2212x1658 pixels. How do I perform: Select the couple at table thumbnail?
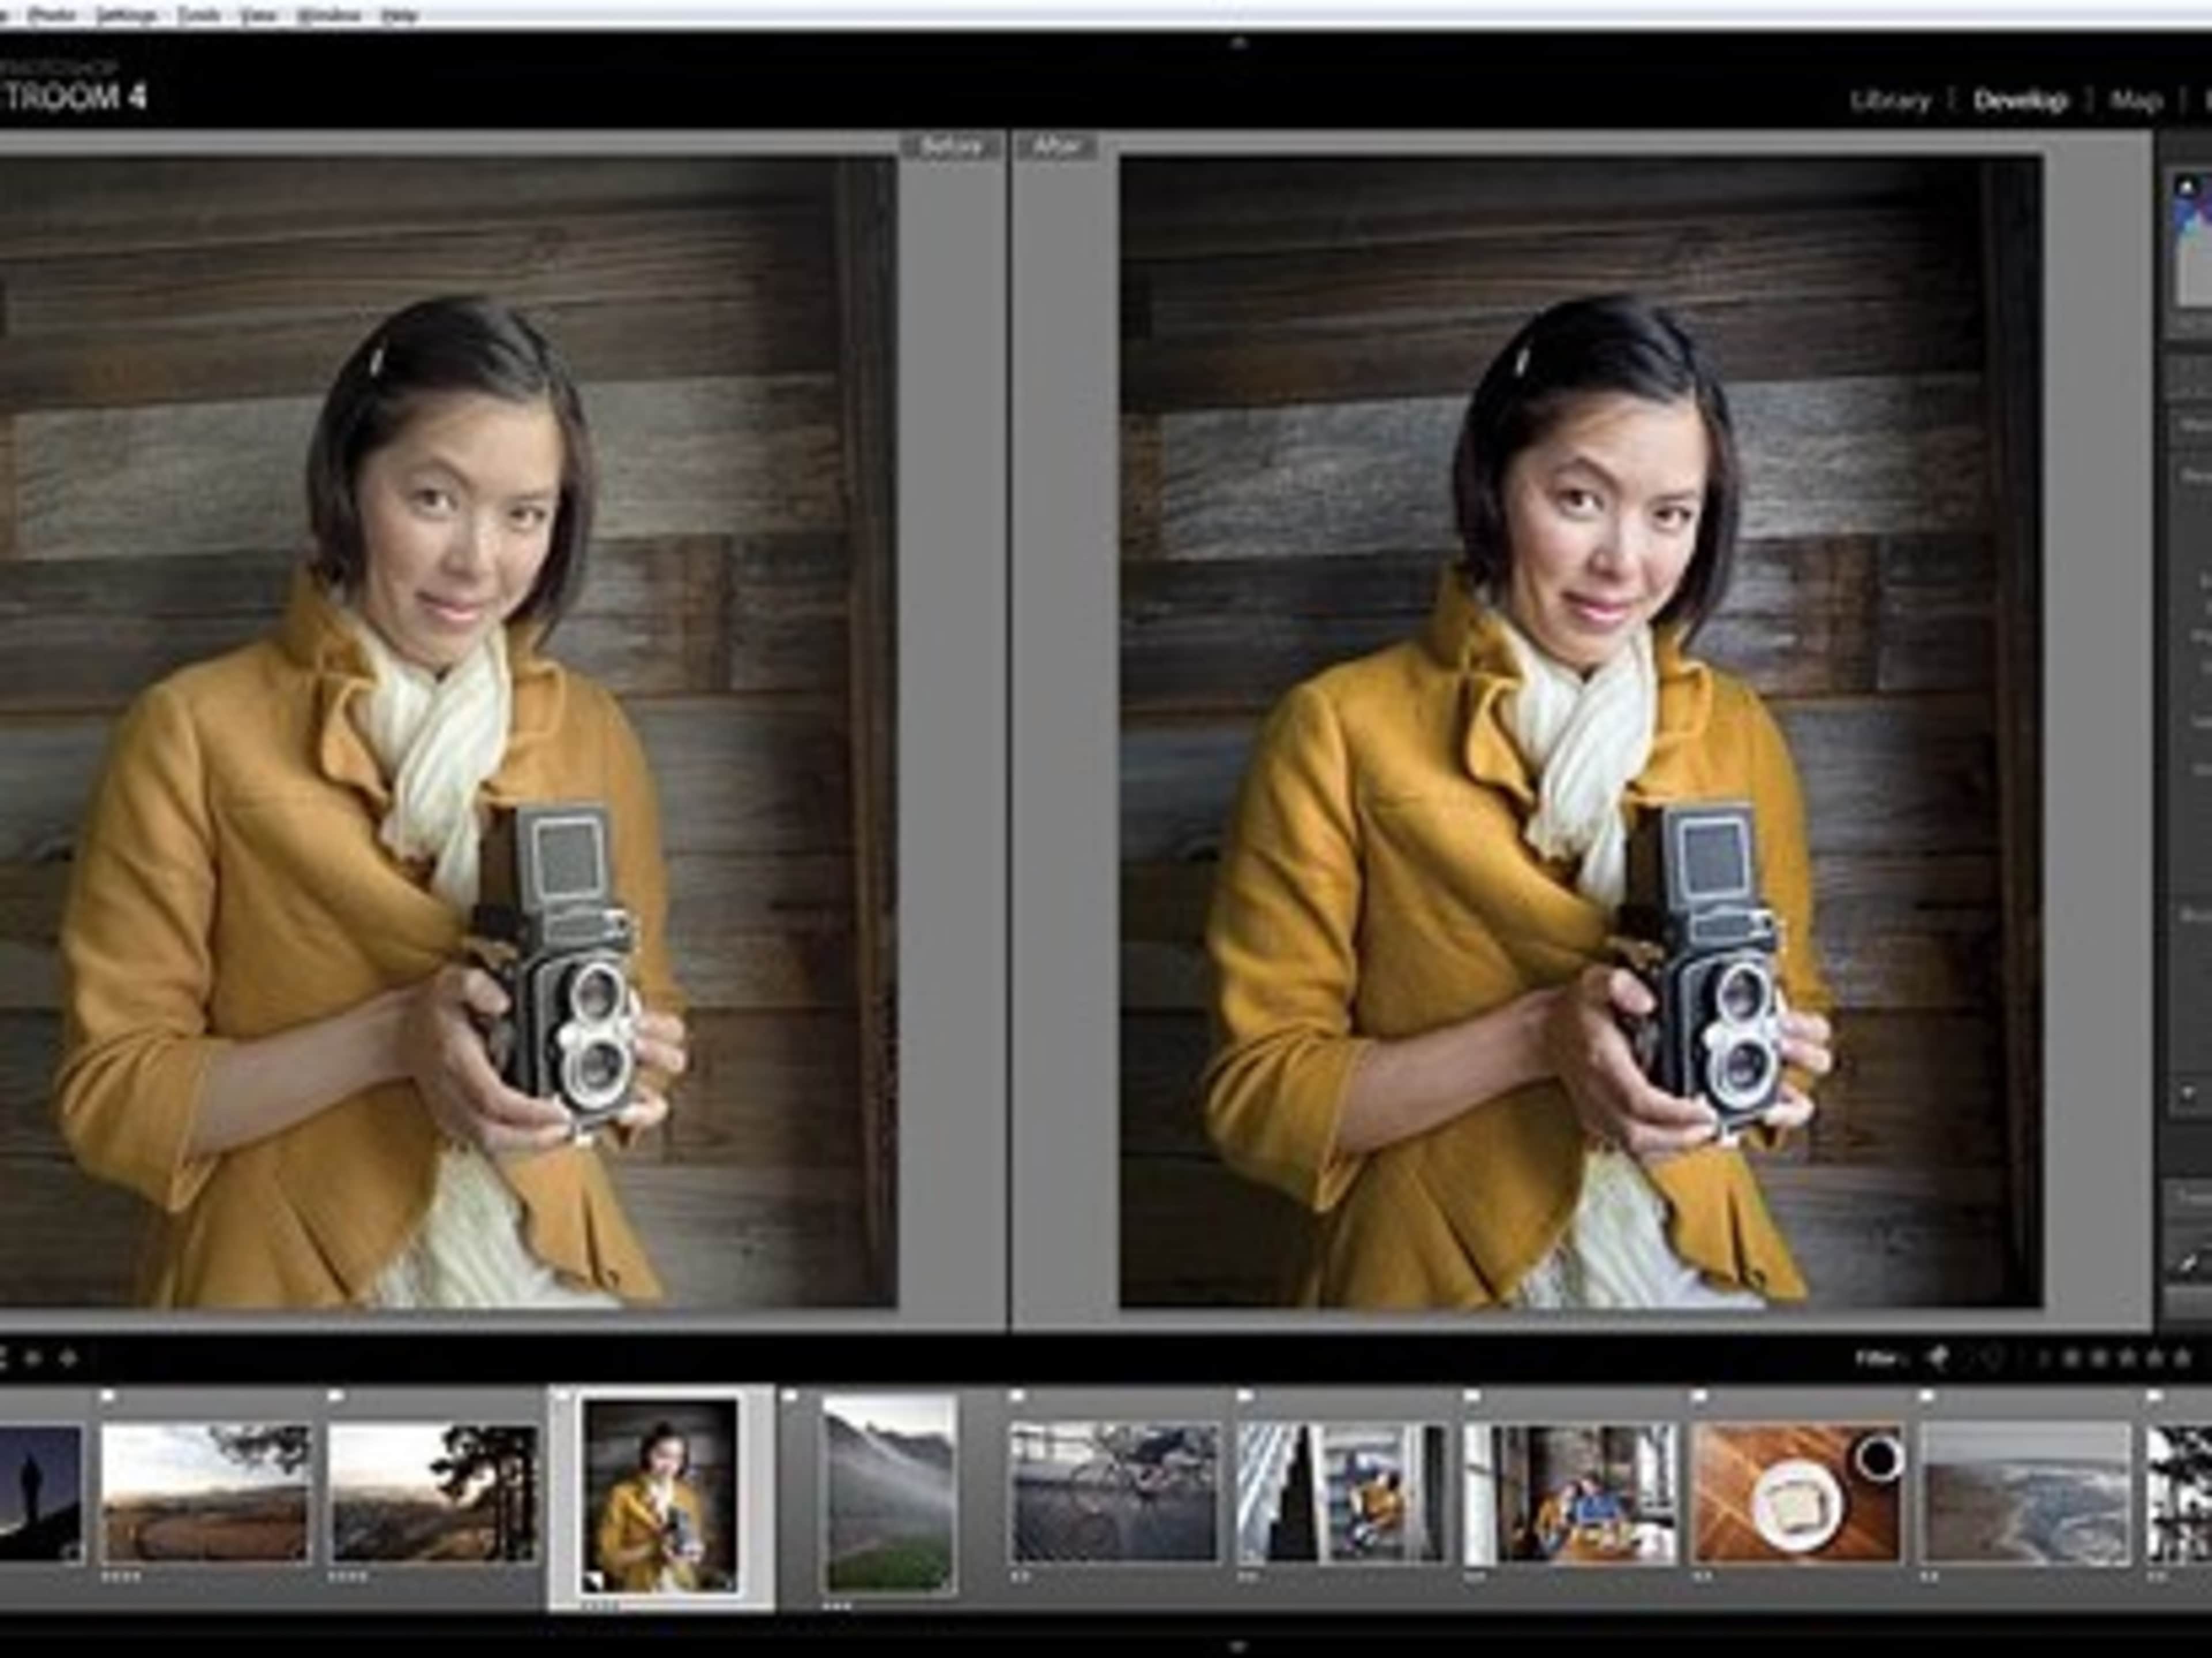coord(1570,1494)
